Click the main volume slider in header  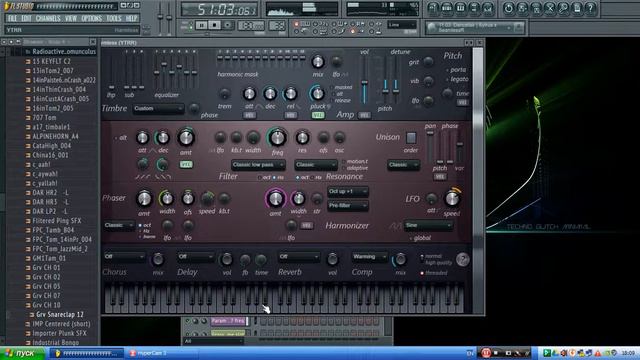click(160, 16)
